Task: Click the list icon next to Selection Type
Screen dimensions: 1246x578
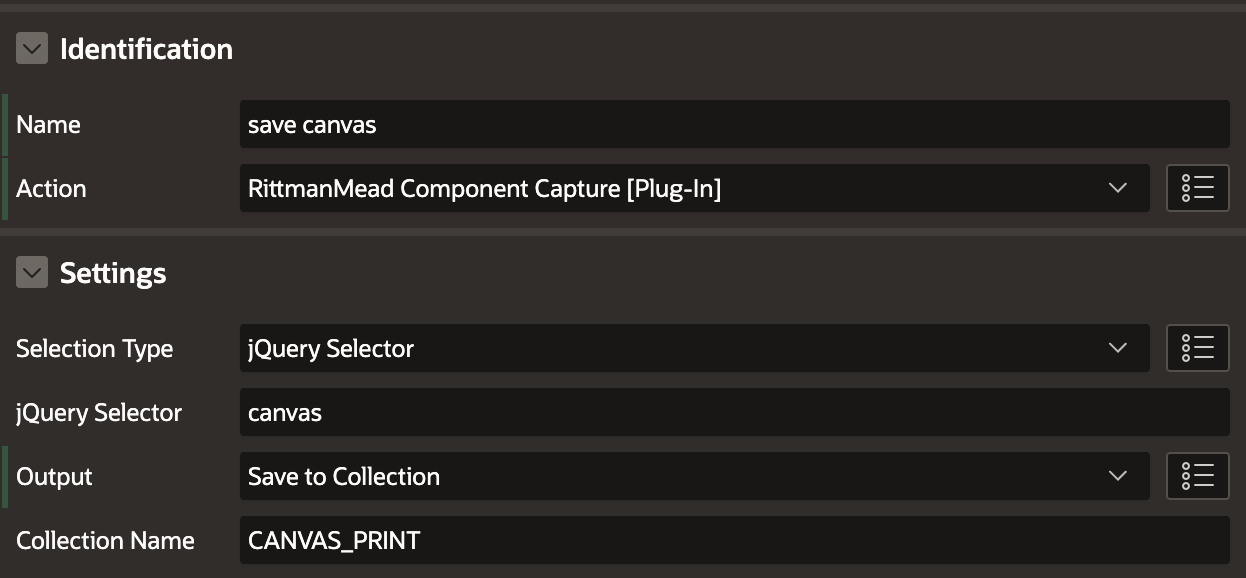Action: tap(1197, 348)
